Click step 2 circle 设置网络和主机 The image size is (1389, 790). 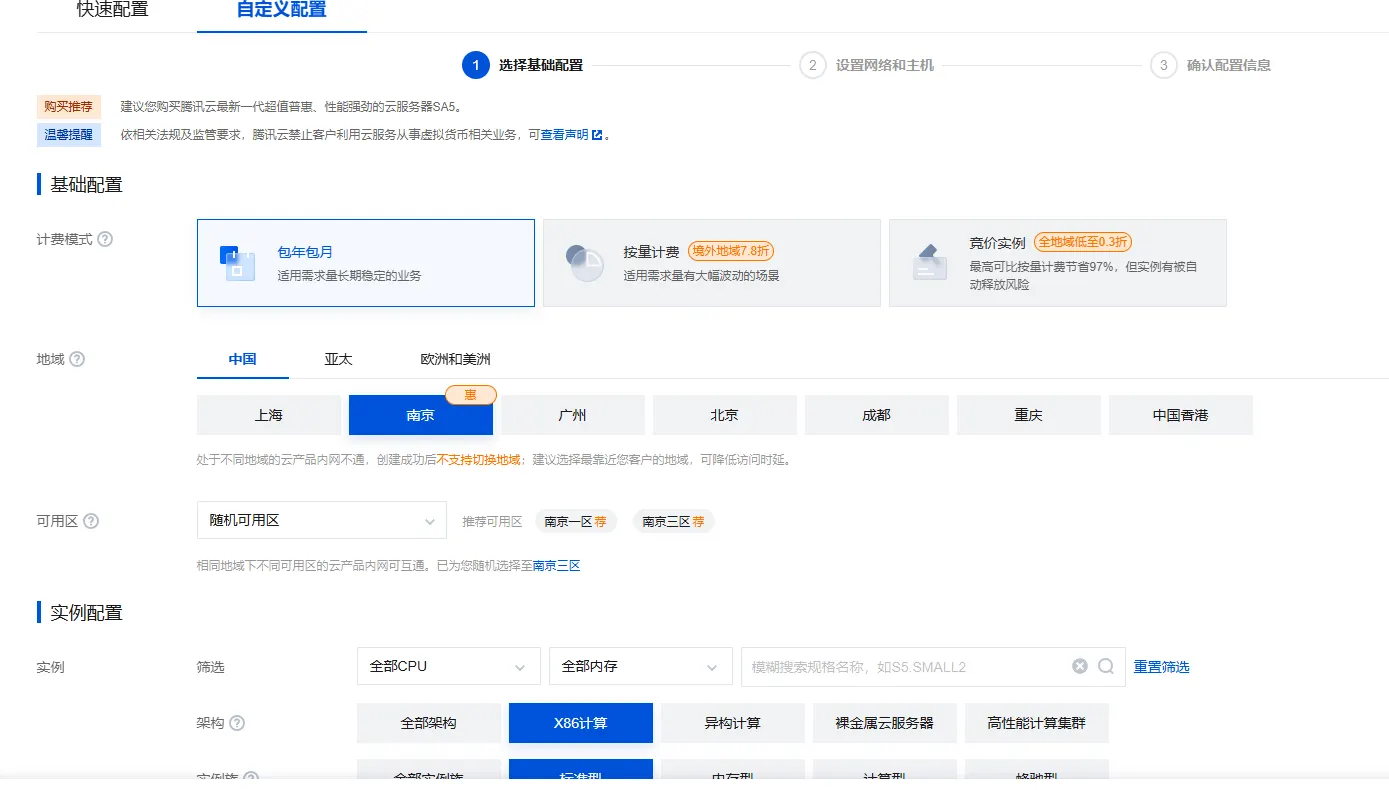click(813, 65)
